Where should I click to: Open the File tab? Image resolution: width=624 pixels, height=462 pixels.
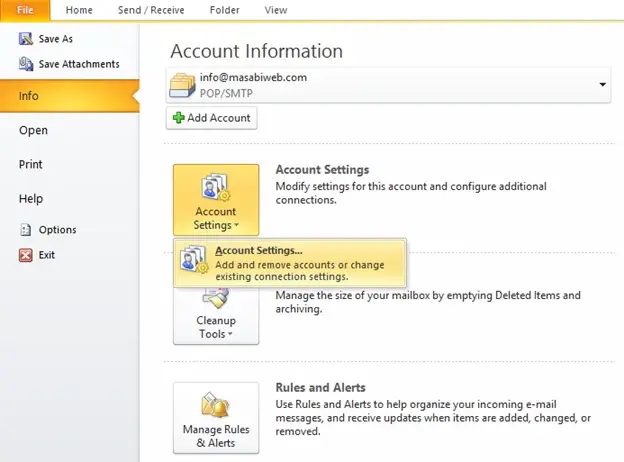25,10
